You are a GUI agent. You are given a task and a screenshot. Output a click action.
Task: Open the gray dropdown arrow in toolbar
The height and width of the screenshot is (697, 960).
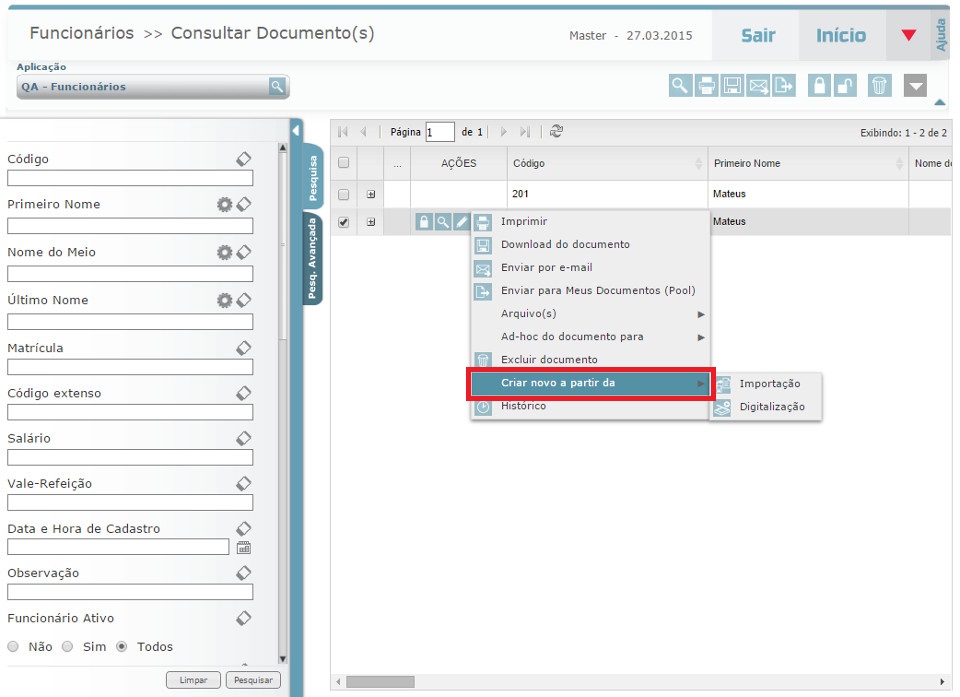915,86
